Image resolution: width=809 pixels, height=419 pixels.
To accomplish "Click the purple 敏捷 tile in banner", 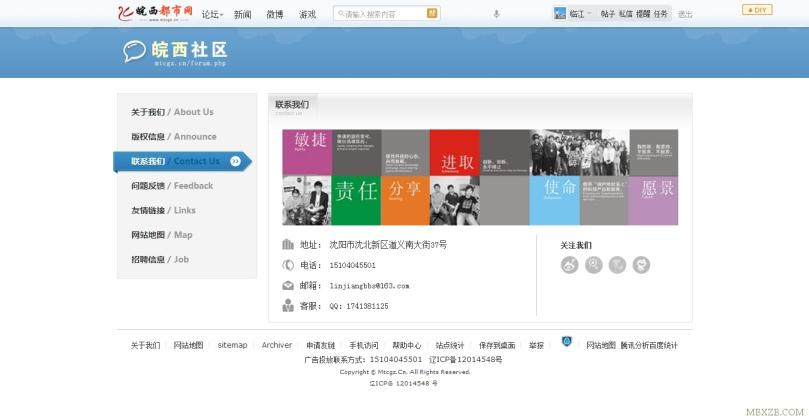I will (306, 152).
